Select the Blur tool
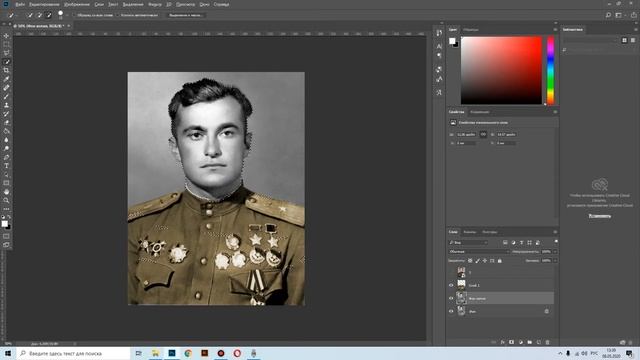The width and height of the screenshot is (640, 360). [6, 140]
